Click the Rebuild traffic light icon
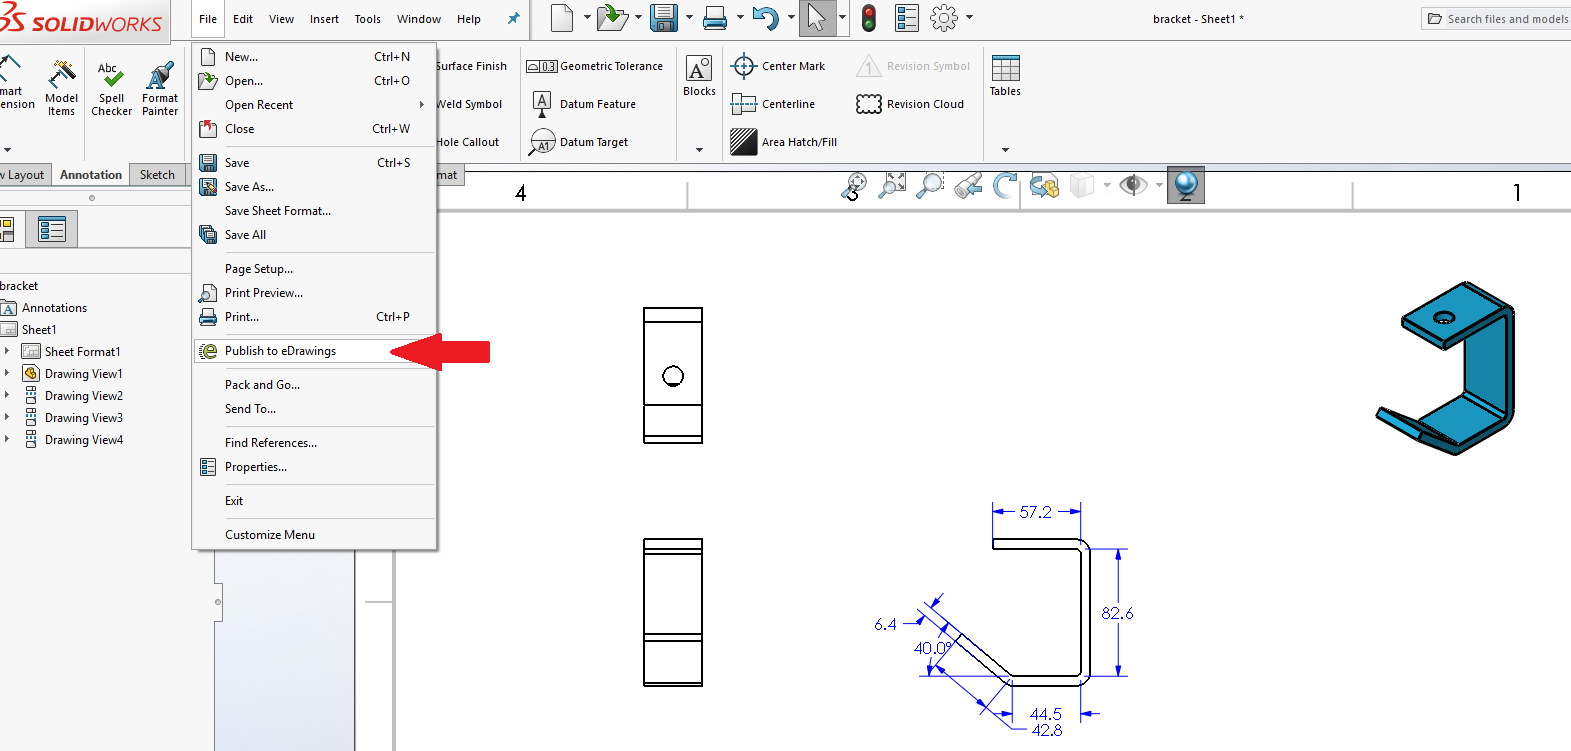Image resolution: width=1571 pixels, height=751 pixels. point(869,18)
